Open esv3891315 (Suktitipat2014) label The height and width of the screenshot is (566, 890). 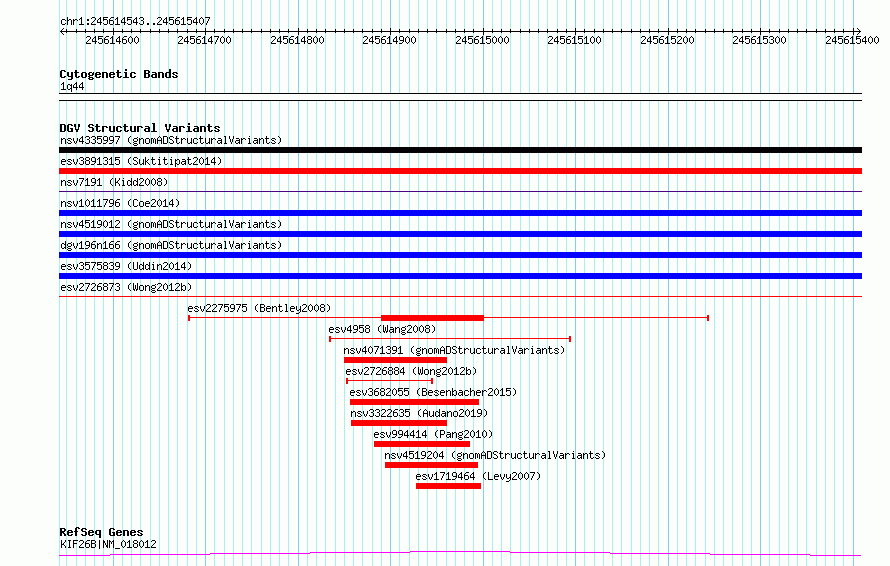pos(141,161)
